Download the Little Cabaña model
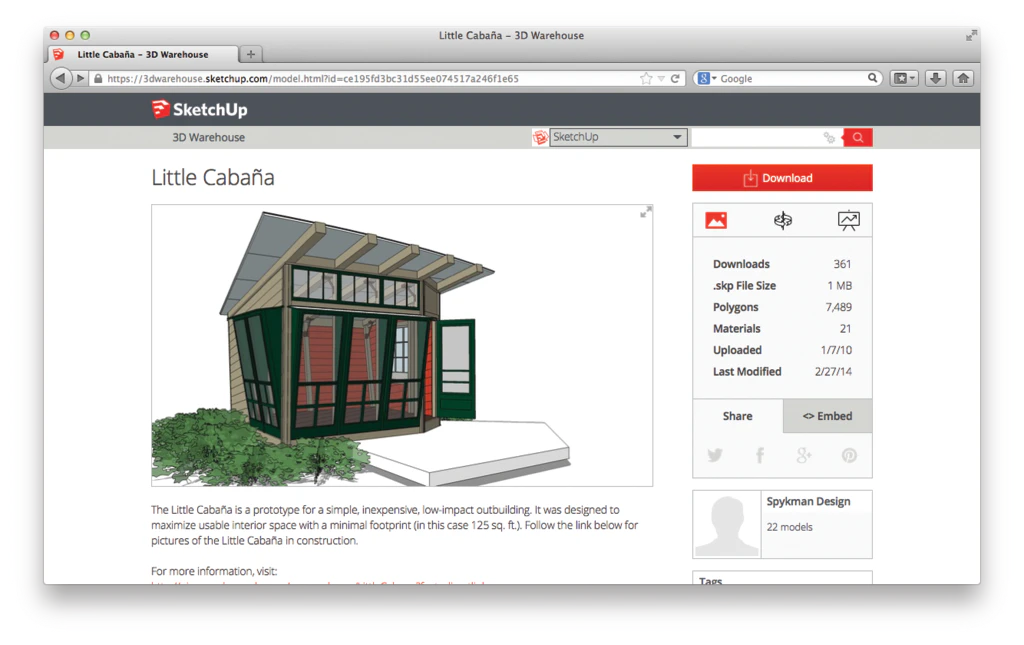Viewport: 1024px width, 645px height. point(782,178)
